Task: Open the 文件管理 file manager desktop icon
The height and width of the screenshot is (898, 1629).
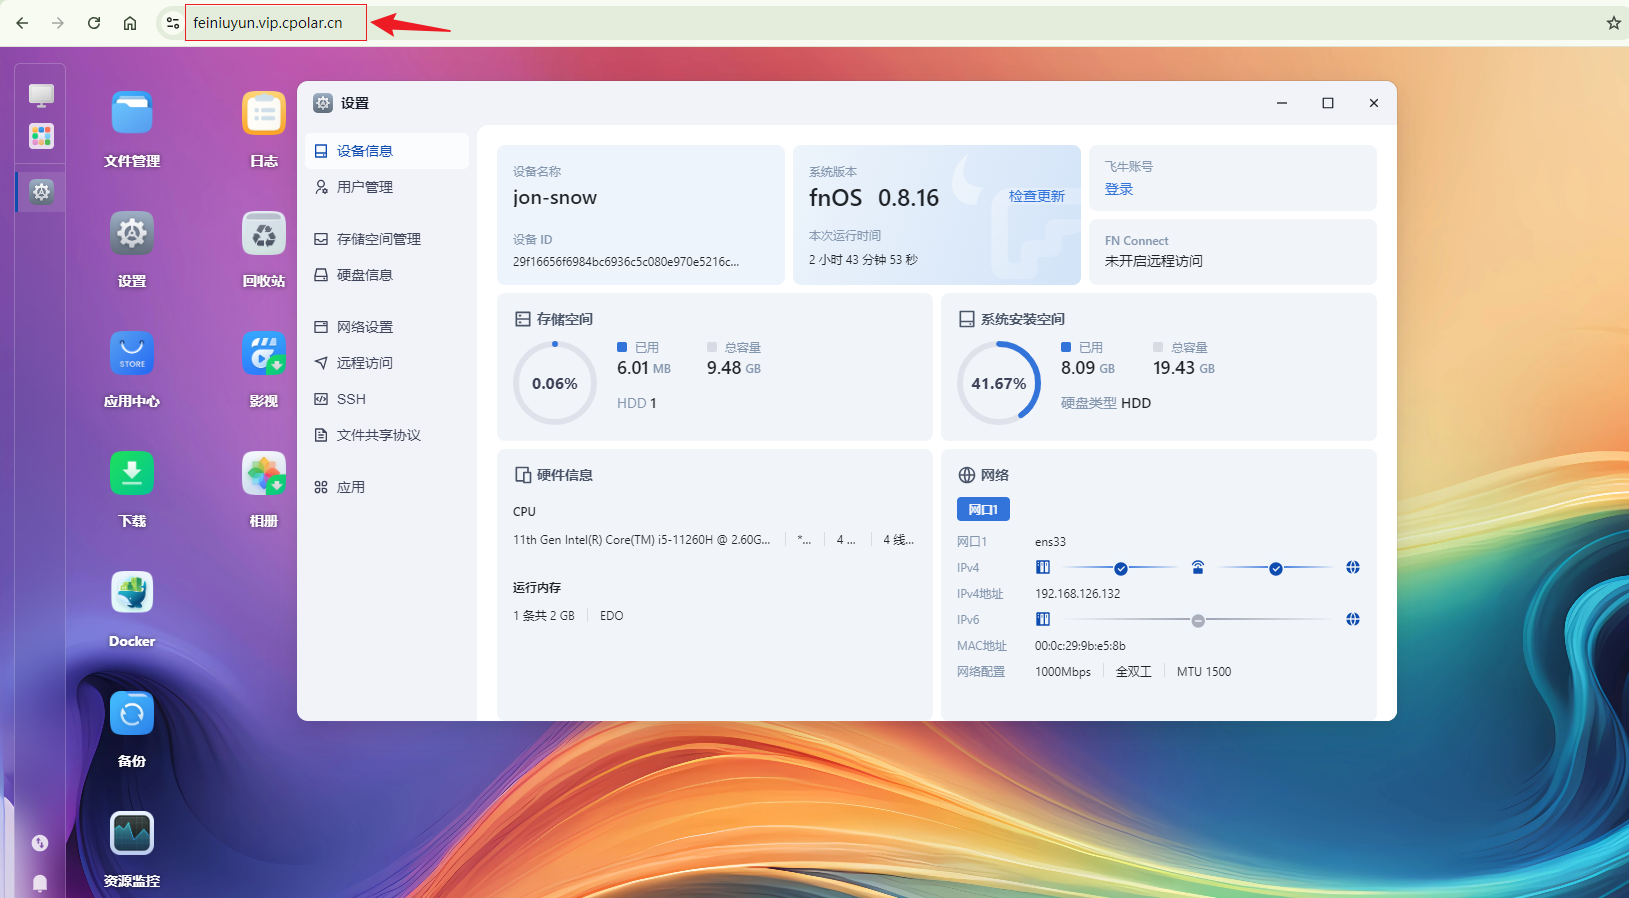Action: [132, 113]
